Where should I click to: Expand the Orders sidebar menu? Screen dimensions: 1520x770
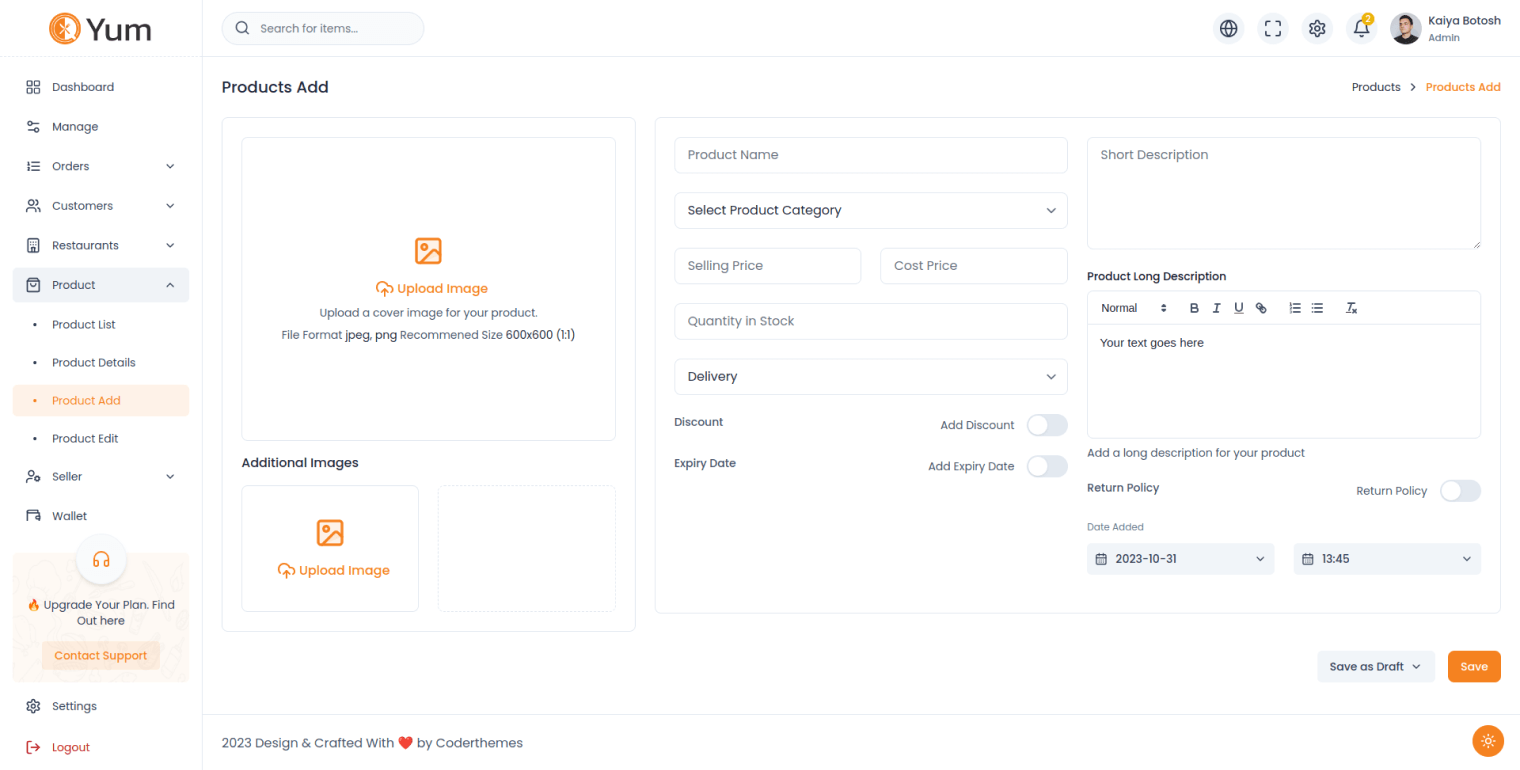pyautogui.click(x=100, y=166)
